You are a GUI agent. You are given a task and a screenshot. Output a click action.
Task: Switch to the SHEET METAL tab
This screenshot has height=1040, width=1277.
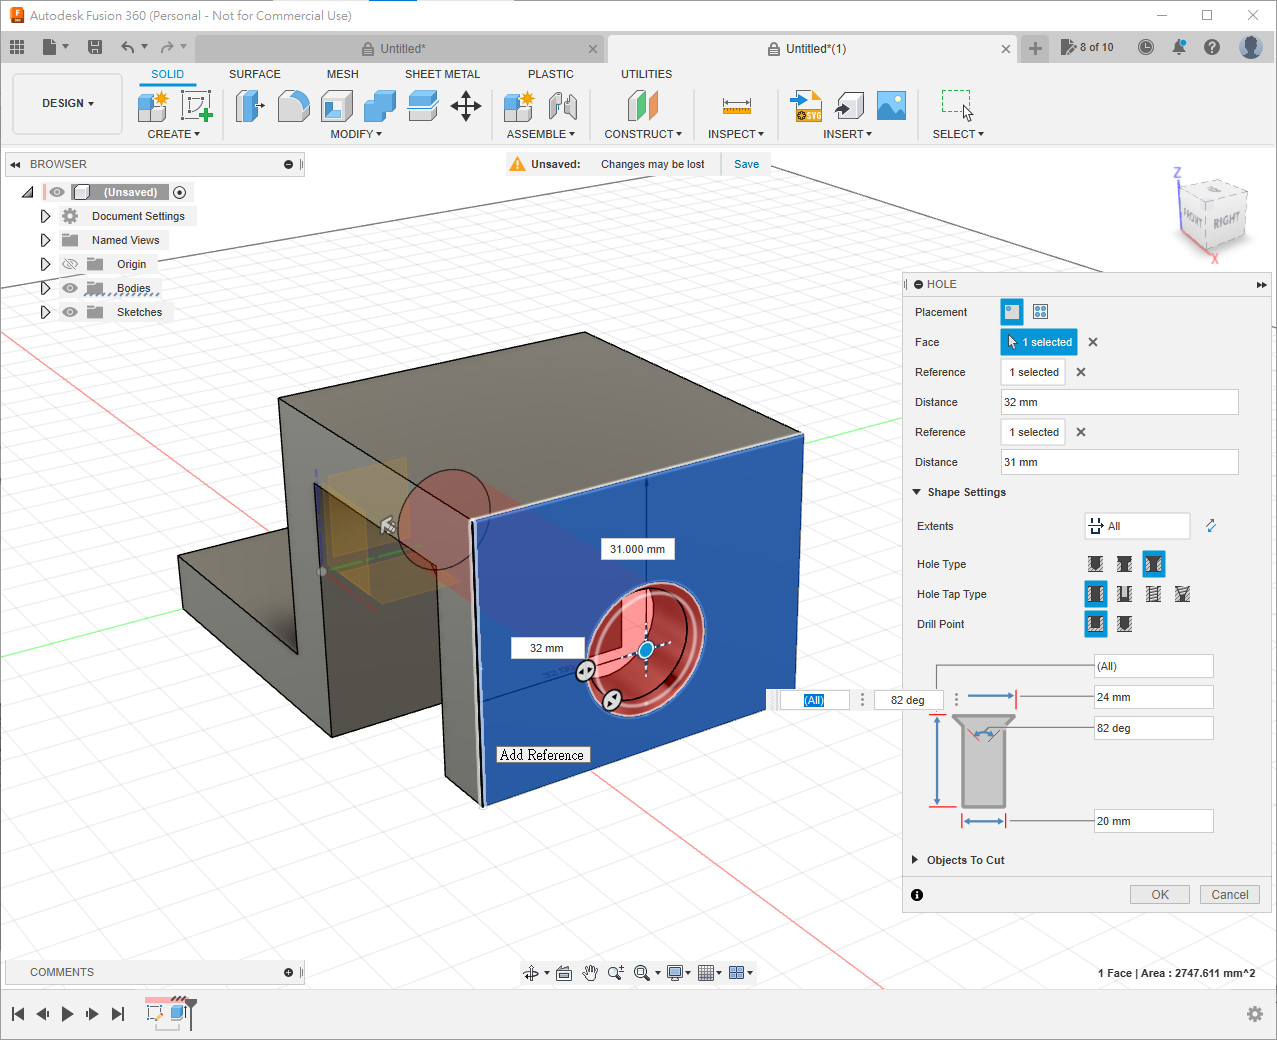(442, 74)
